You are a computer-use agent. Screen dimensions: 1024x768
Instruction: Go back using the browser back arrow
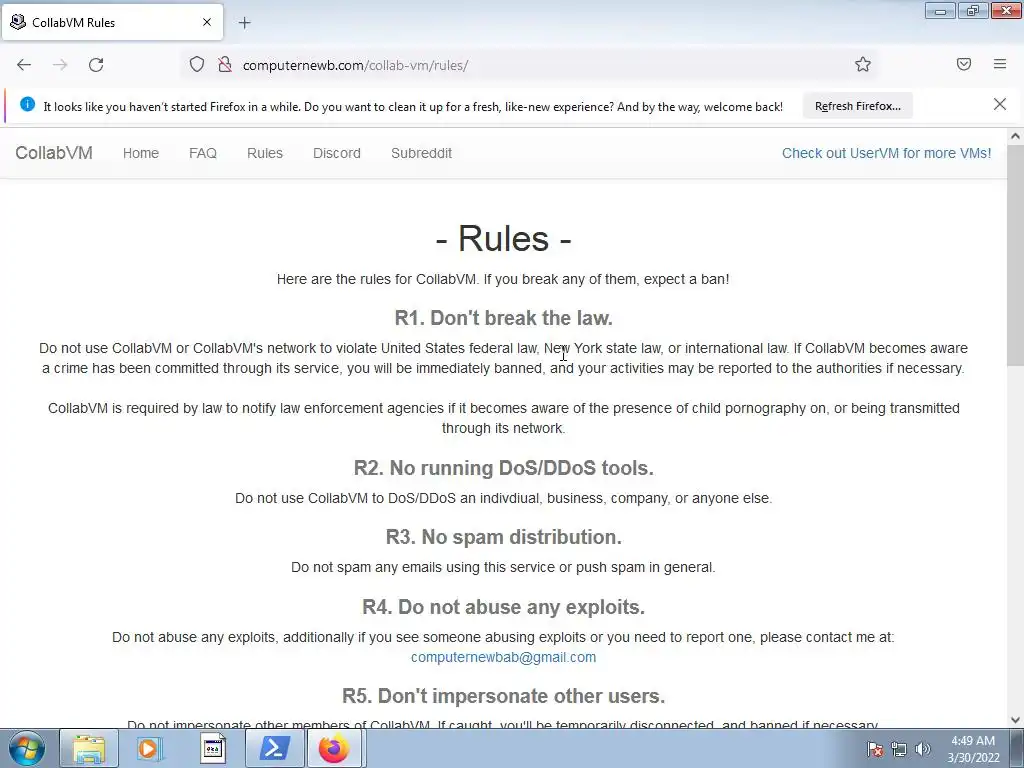24,65
